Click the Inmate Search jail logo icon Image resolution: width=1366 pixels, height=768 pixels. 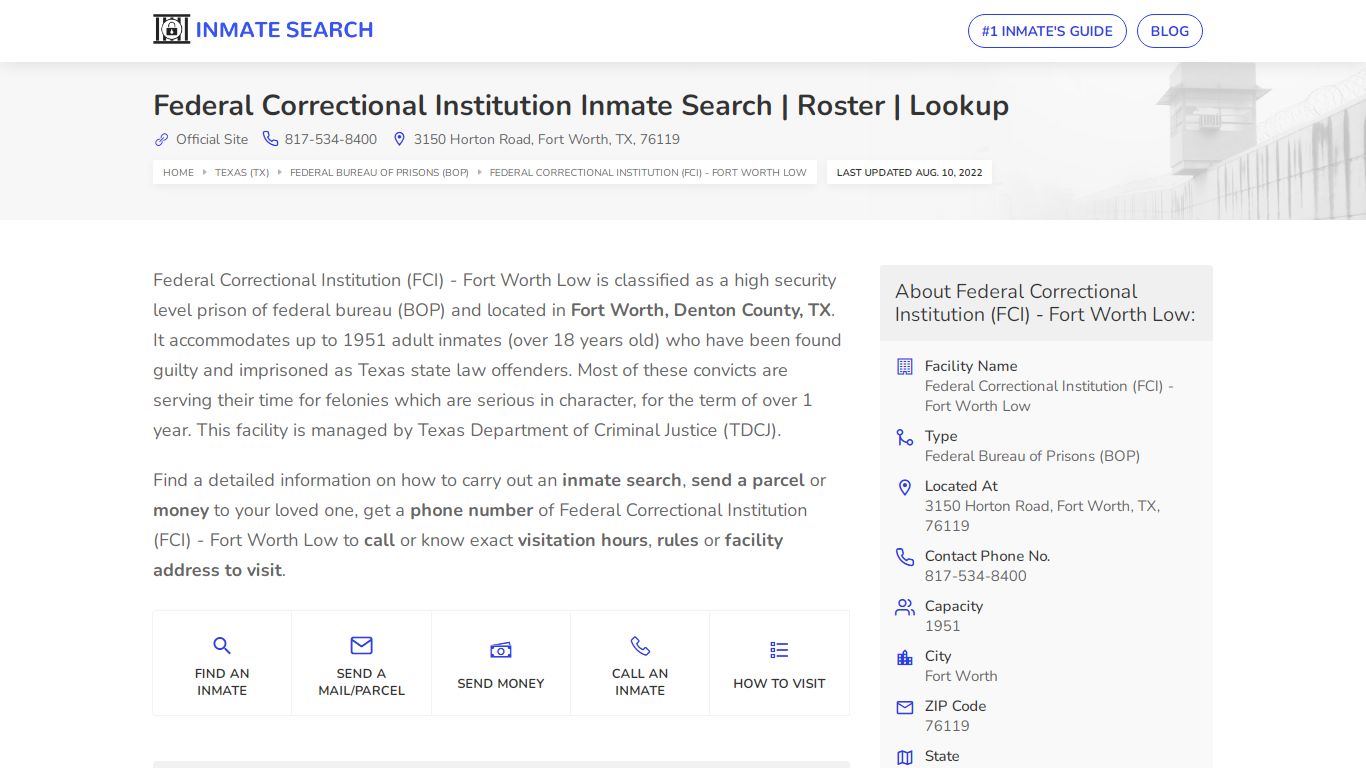click(x=171, y=30)
